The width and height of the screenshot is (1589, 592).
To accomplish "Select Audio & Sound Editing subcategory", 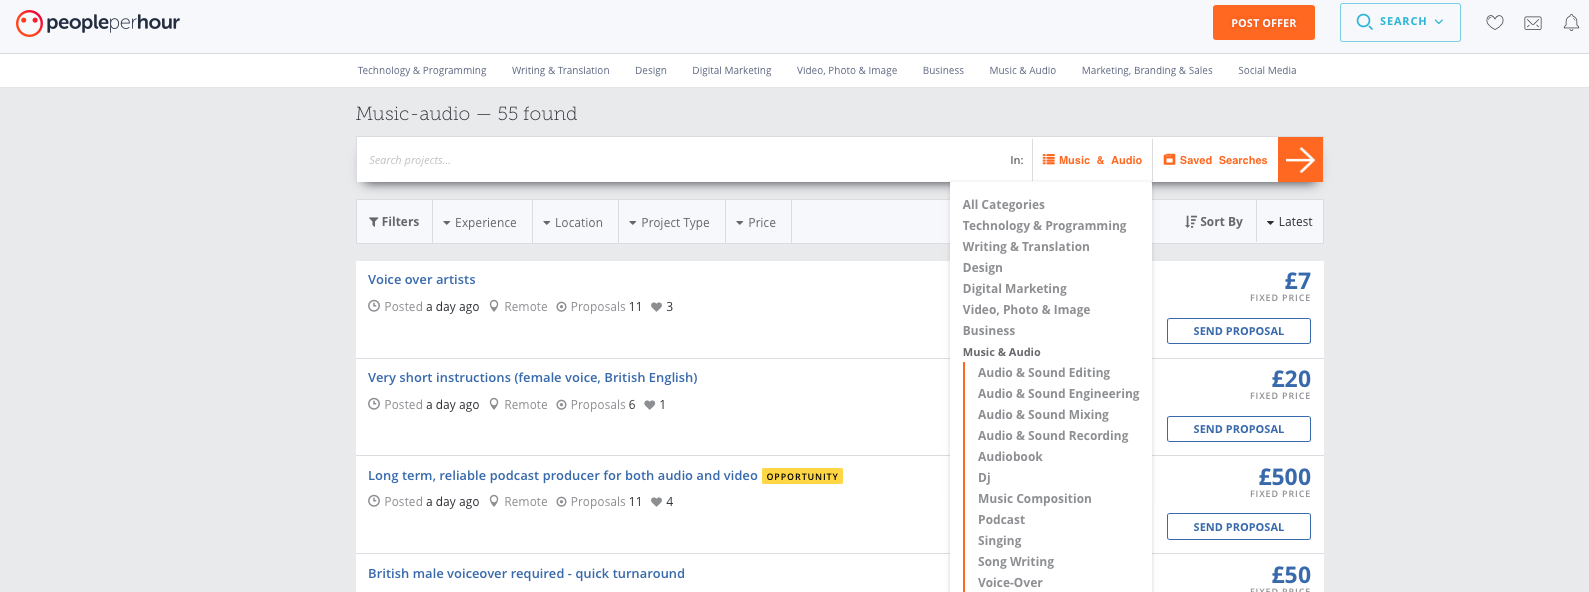I will point(1044,373).
